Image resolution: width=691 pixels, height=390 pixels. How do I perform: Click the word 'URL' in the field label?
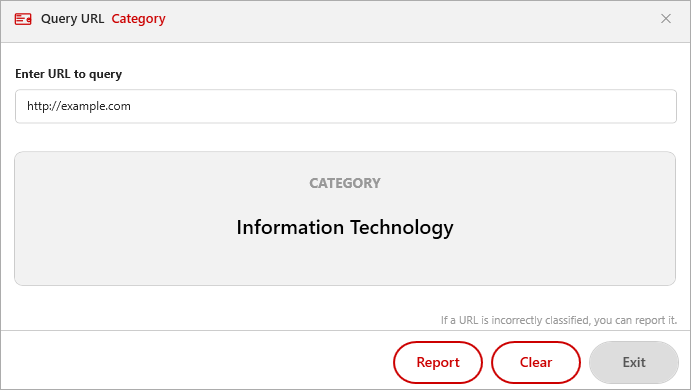[59, 74]
